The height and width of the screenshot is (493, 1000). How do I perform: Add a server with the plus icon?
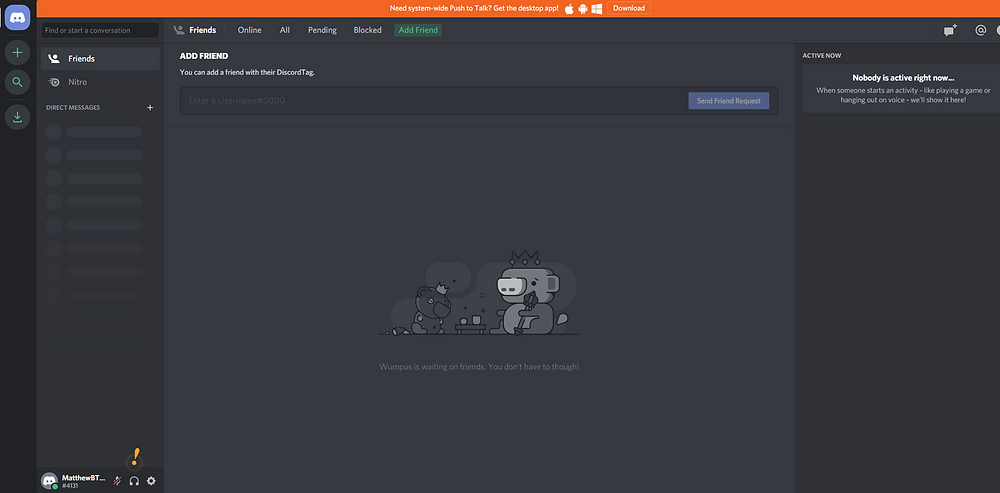[17, 52]
